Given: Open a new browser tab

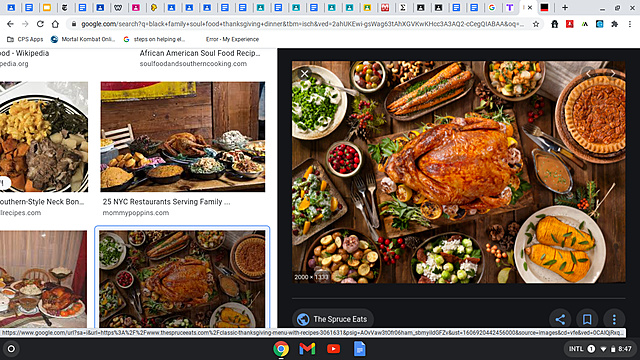Looking at the screenshot, I should [x=565, y=7].
